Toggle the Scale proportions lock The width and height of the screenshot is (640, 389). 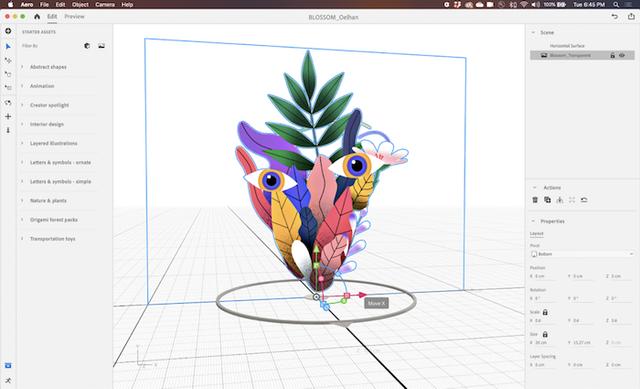545,312
